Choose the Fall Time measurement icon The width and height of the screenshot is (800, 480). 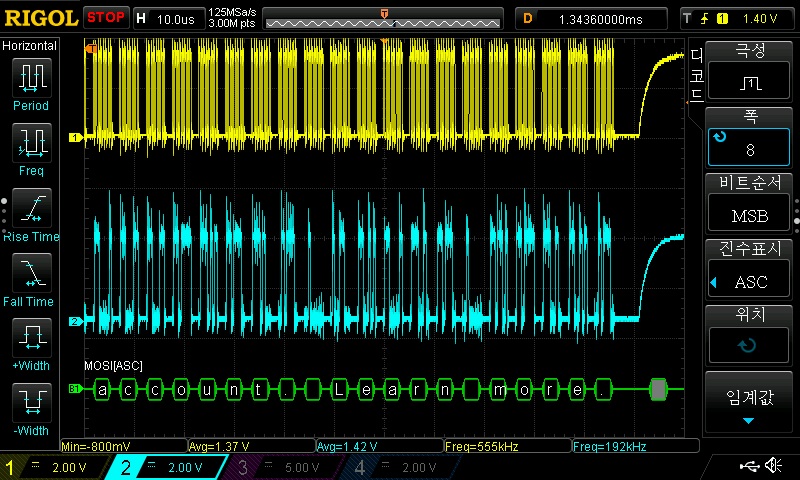point(31,273)
